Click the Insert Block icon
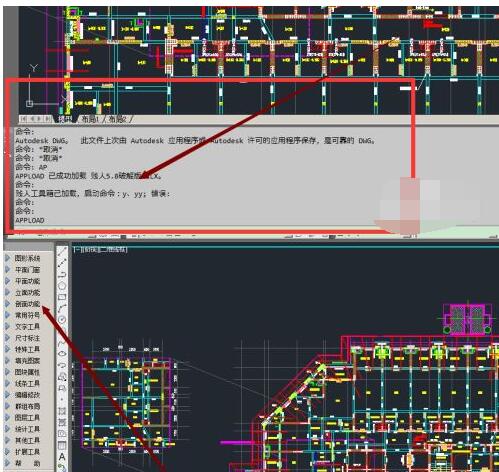The width and height of the screenshot is (499, 472). [x=62, y=376]
